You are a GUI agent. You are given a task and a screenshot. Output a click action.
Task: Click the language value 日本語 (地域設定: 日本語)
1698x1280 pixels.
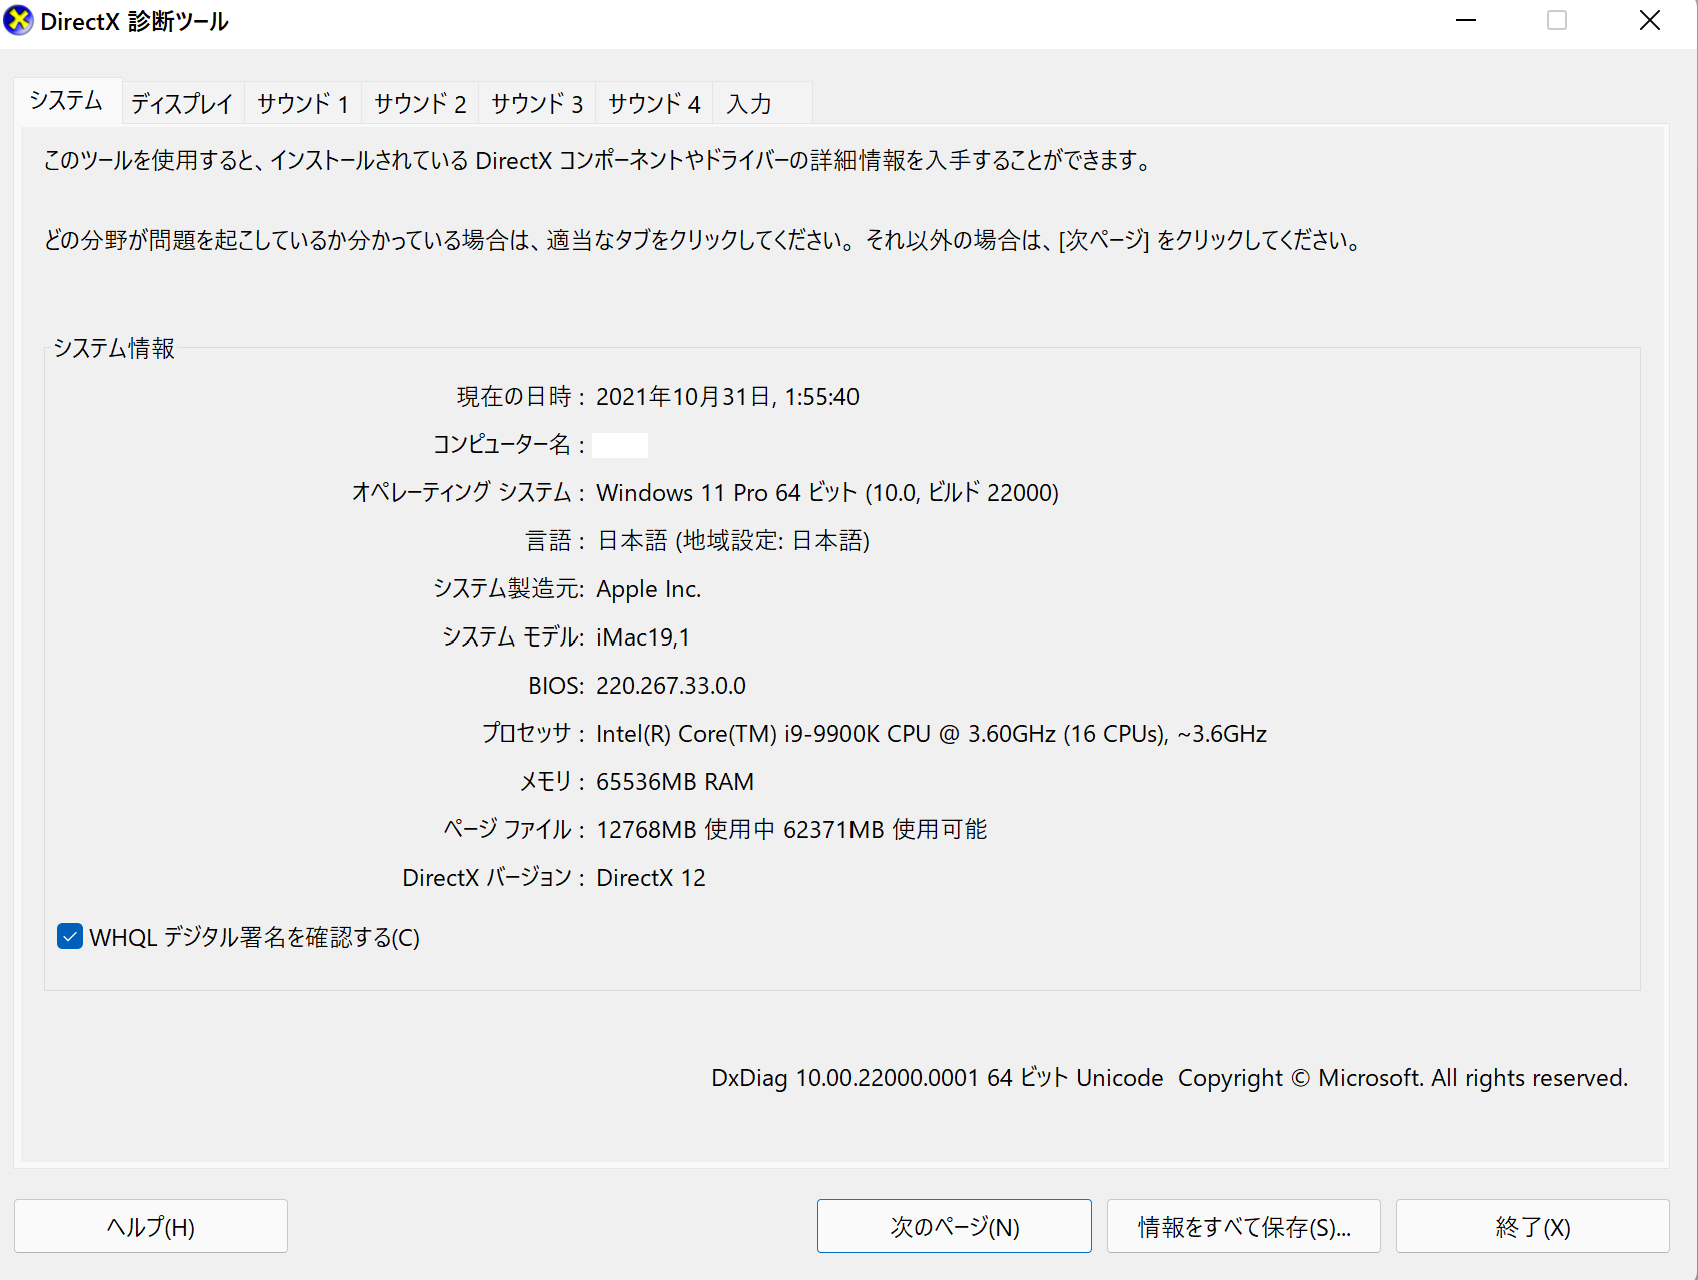tap(733, 541)
